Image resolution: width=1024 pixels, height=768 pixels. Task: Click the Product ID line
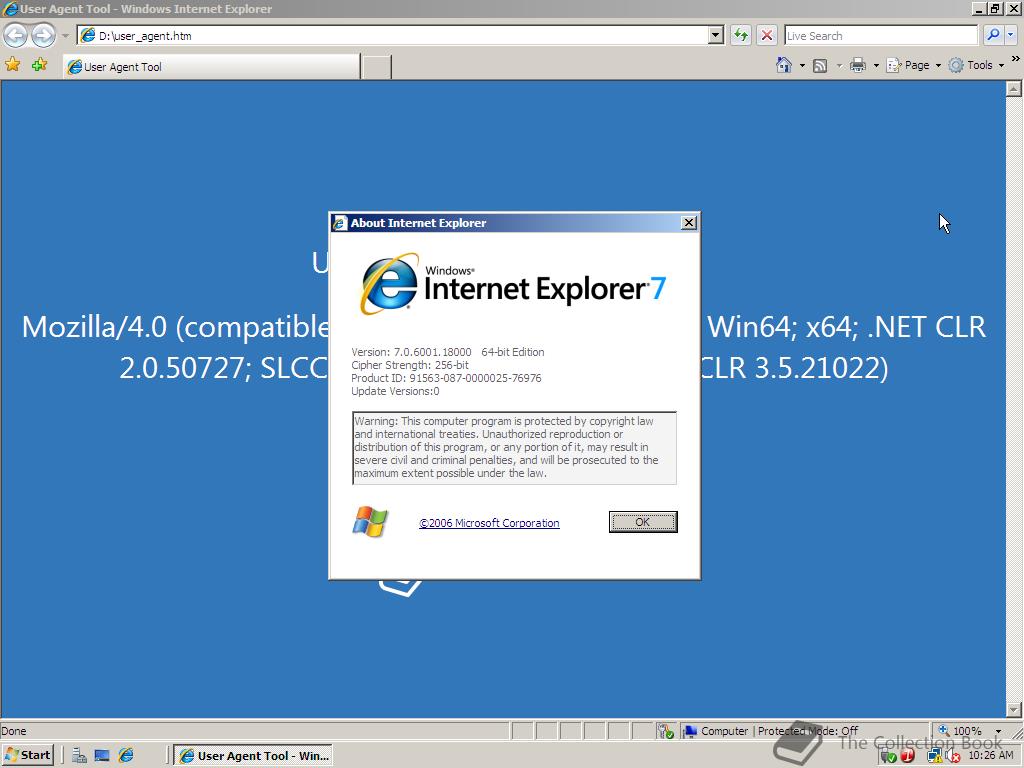pyautogui.click(x=446, y=378)
